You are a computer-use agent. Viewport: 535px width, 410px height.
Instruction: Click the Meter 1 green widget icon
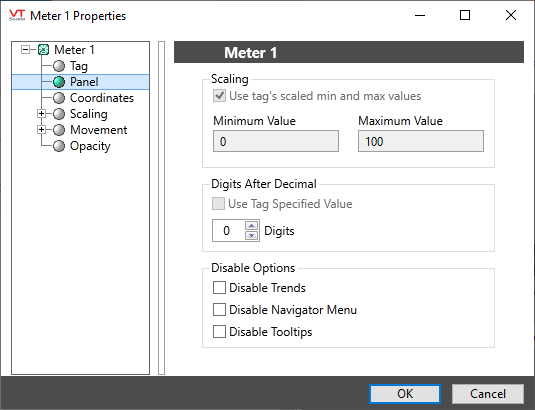point(43,50)
